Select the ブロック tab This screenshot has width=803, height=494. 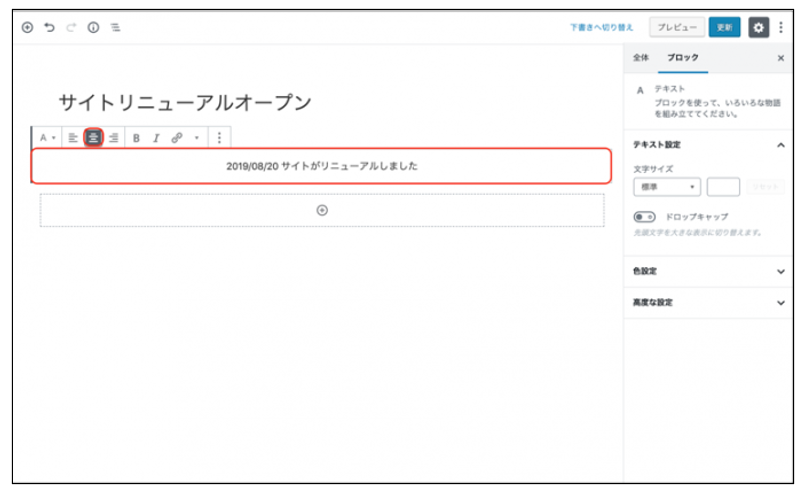click(684, 58)
